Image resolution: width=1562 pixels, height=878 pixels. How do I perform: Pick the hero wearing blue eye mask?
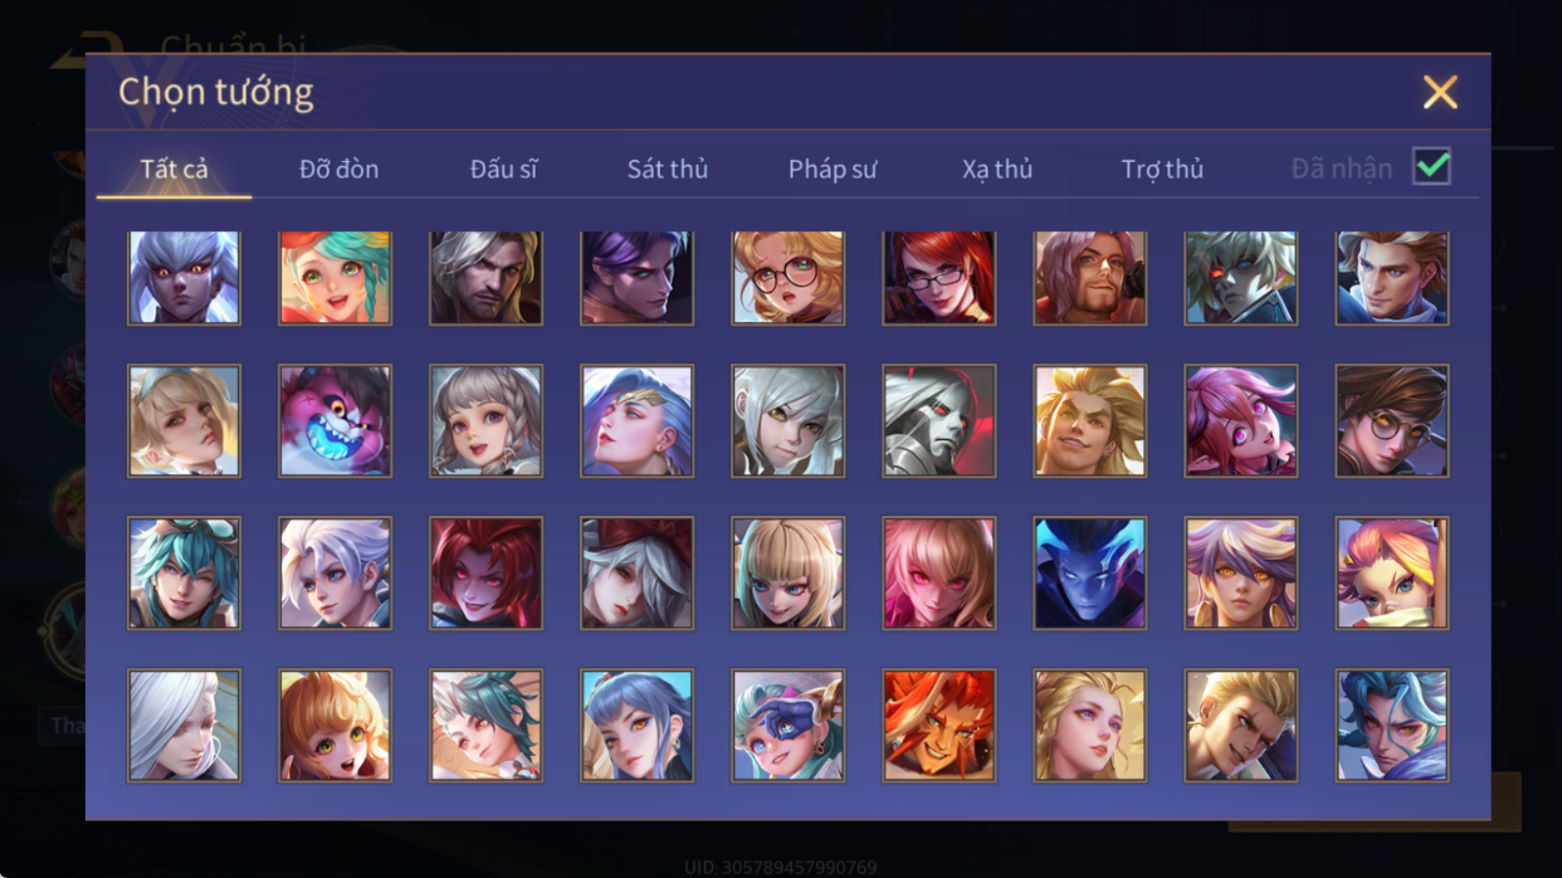[x=788, y=725]
